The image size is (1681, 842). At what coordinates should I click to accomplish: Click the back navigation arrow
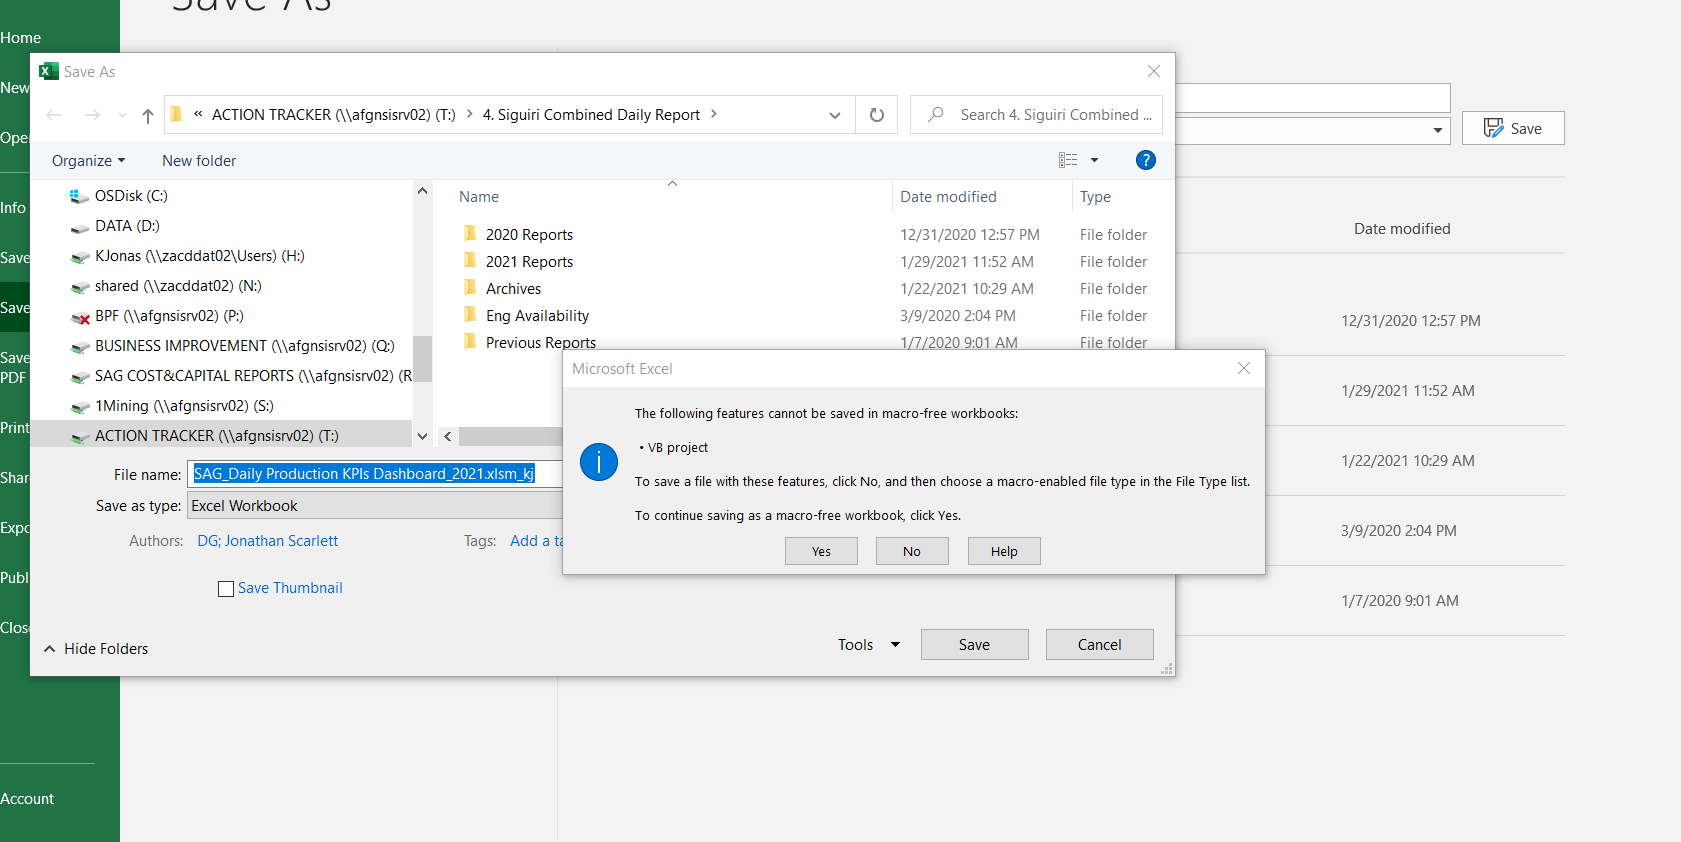pos(54,116)
